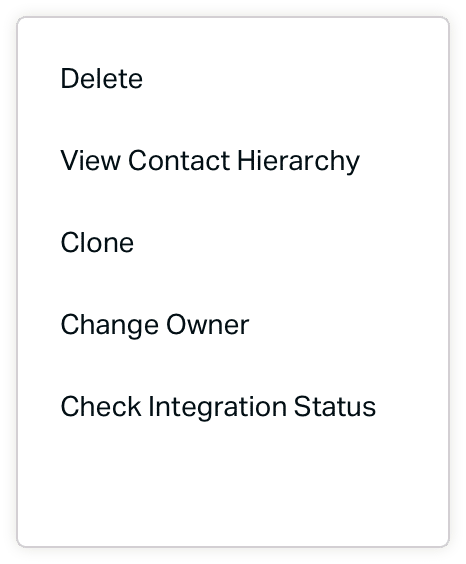Pick Clone in the dropdown list

233,242
